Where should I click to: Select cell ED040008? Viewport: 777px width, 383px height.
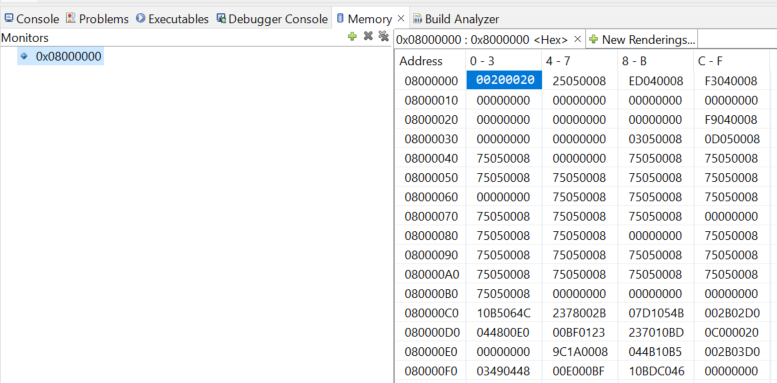pos(655,81)
